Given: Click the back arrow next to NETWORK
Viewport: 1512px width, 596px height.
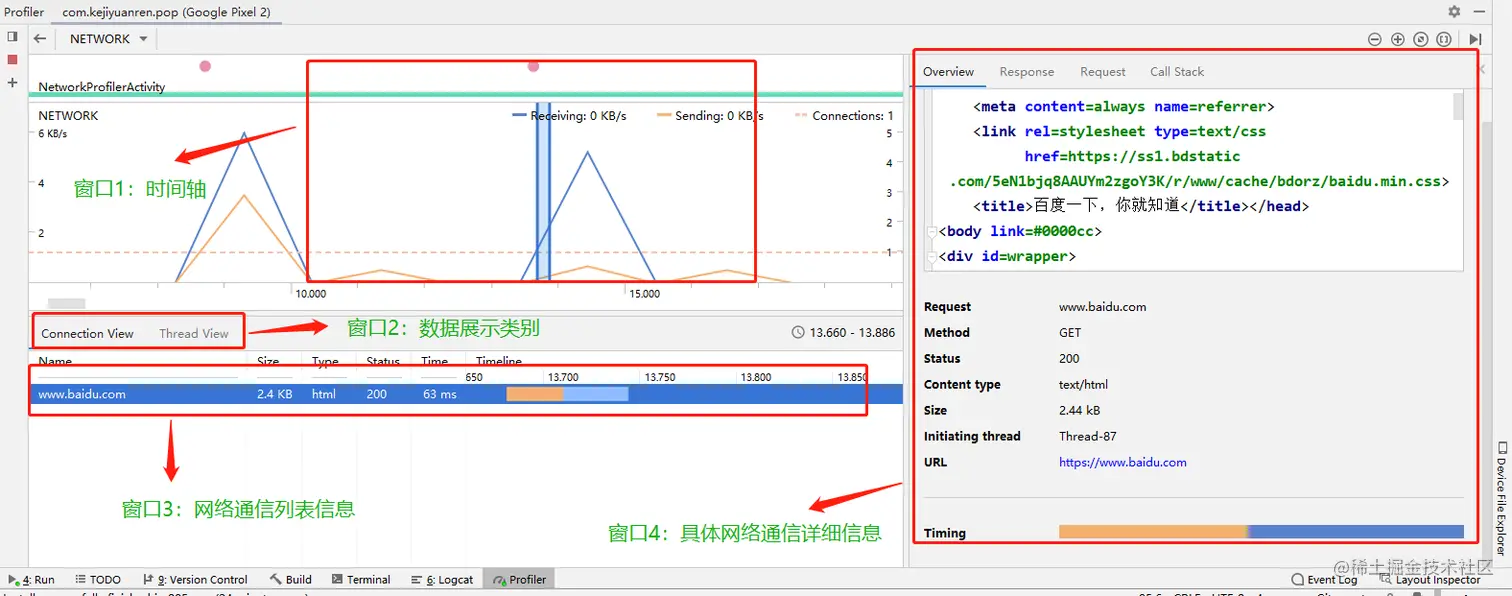Looking at the screenshot, I should (39, 38).
